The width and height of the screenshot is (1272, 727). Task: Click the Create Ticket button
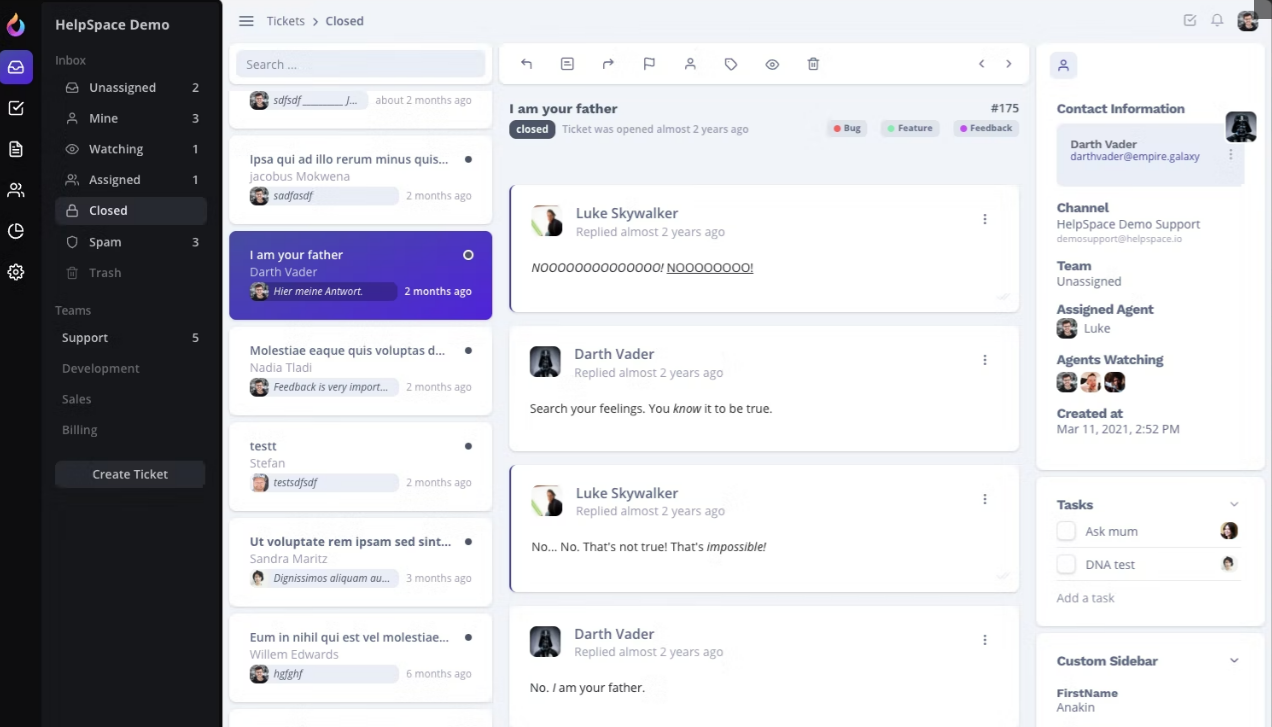tap(130, 474)
